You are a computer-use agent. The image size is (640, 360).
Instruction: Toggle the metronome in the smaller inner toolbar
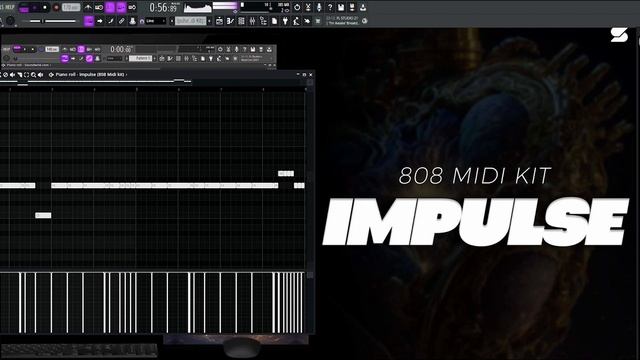tap(65, 49)
